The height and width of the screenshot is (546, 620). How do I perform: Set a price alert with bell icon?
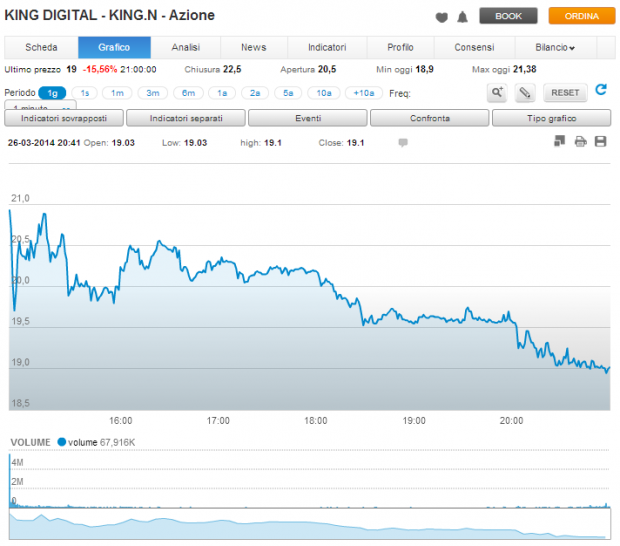(462, 17)
